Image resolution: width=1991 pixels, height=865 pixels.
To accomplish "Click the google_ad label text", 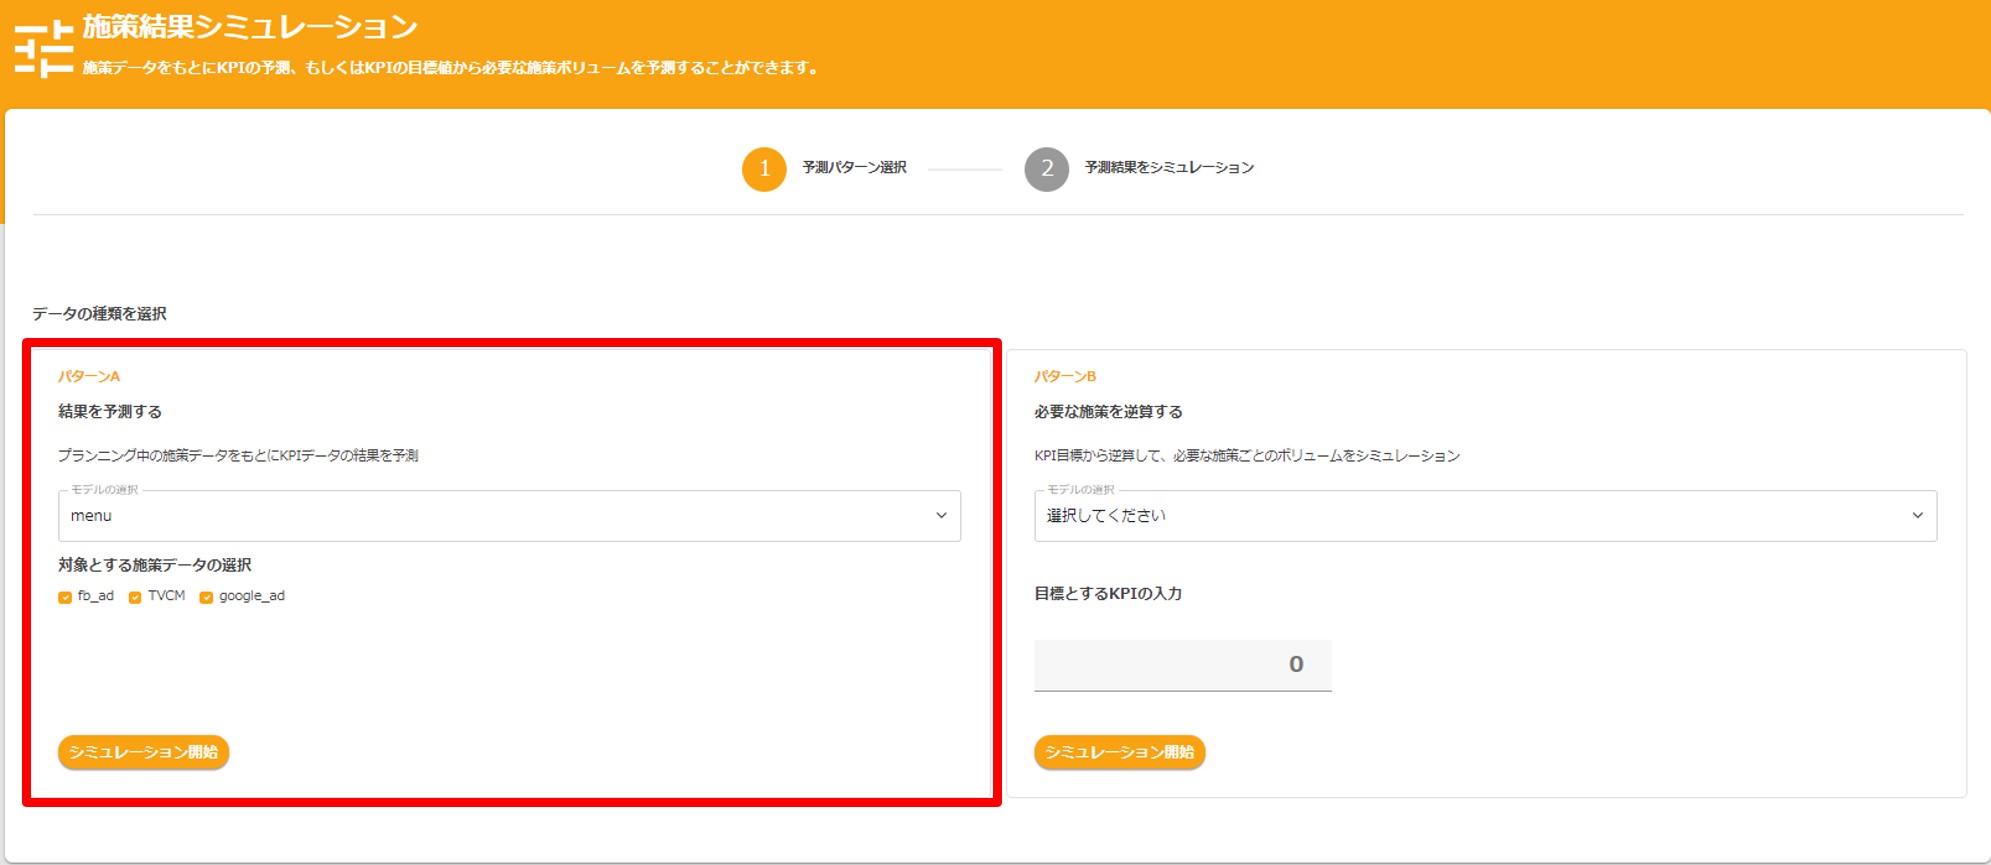I will point(252,596).
